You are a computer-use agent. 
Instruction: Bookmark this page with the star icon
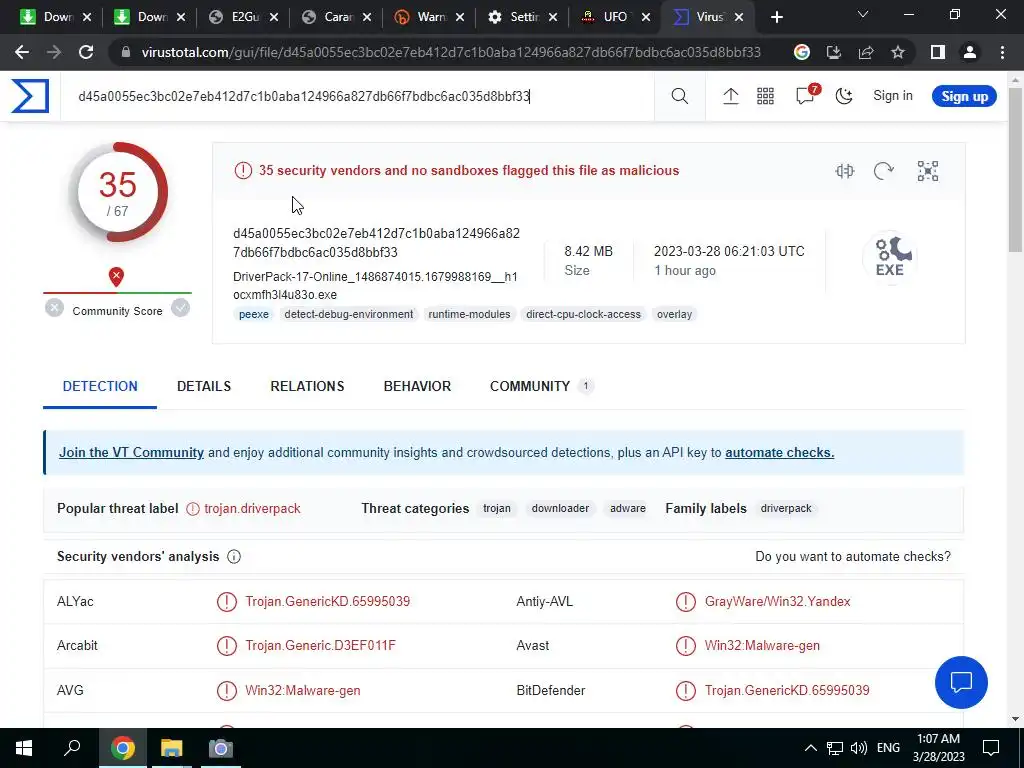pos(898,52)
